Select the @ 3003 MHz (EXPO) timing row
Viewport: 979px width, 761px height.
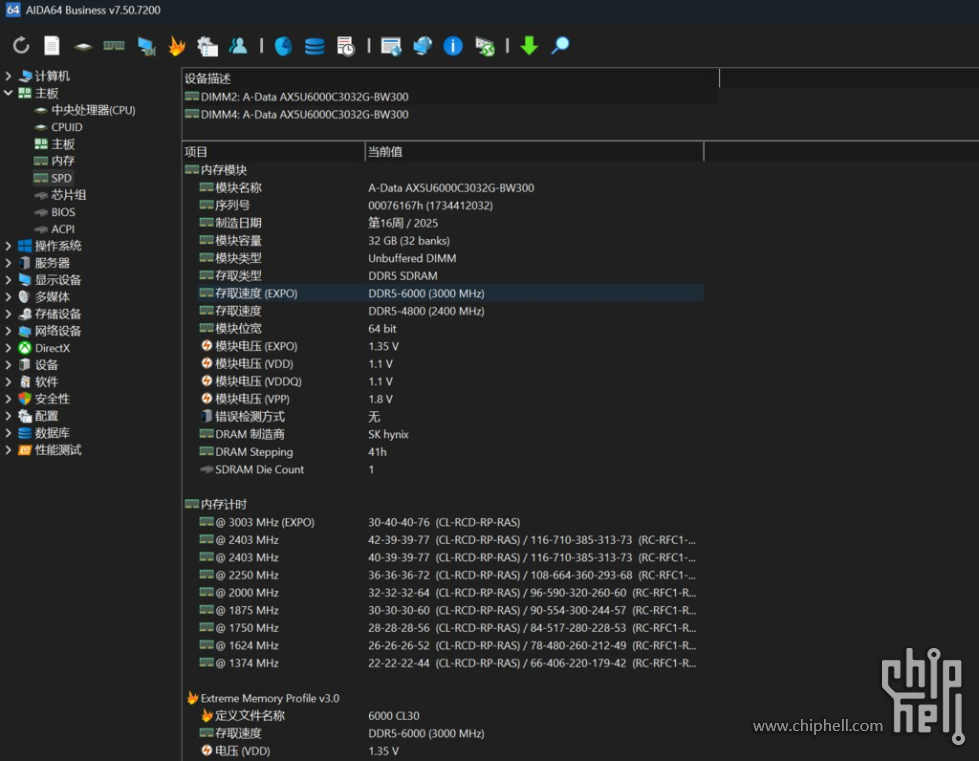(x=451, y=522)
